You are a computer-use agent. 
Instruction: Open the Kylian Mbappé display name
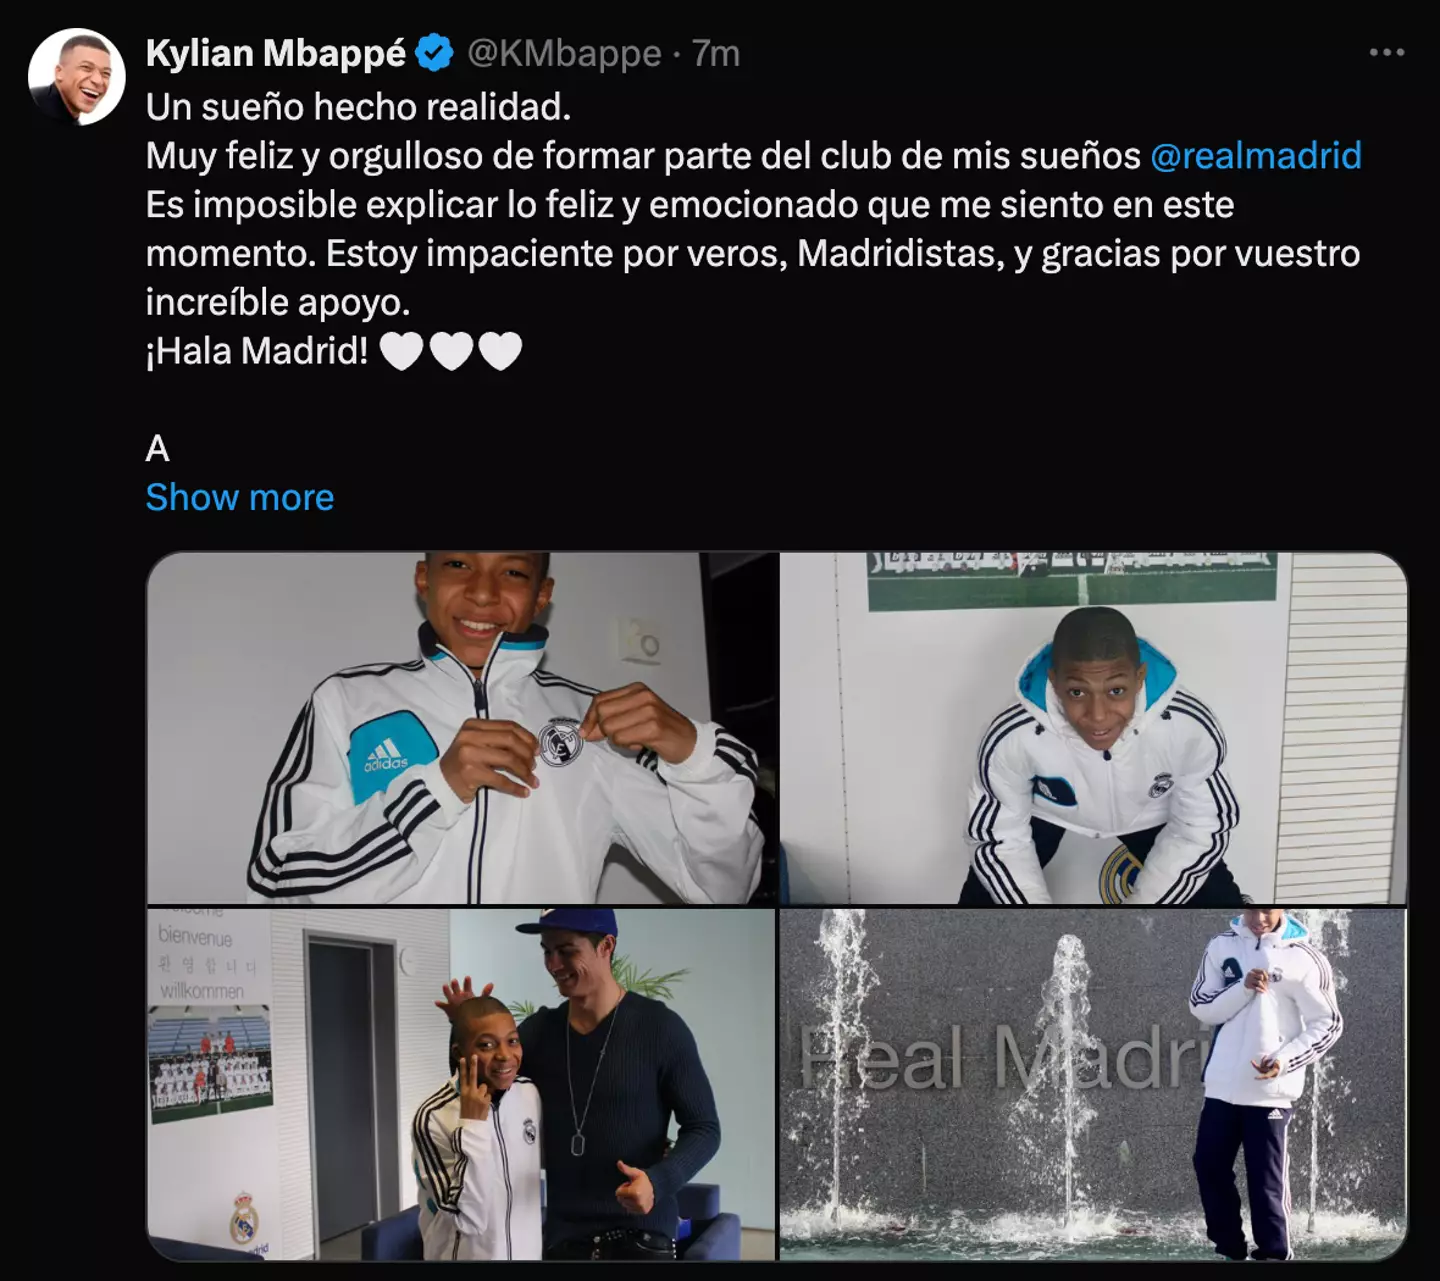pyautogui.click(x=276, y=53)
